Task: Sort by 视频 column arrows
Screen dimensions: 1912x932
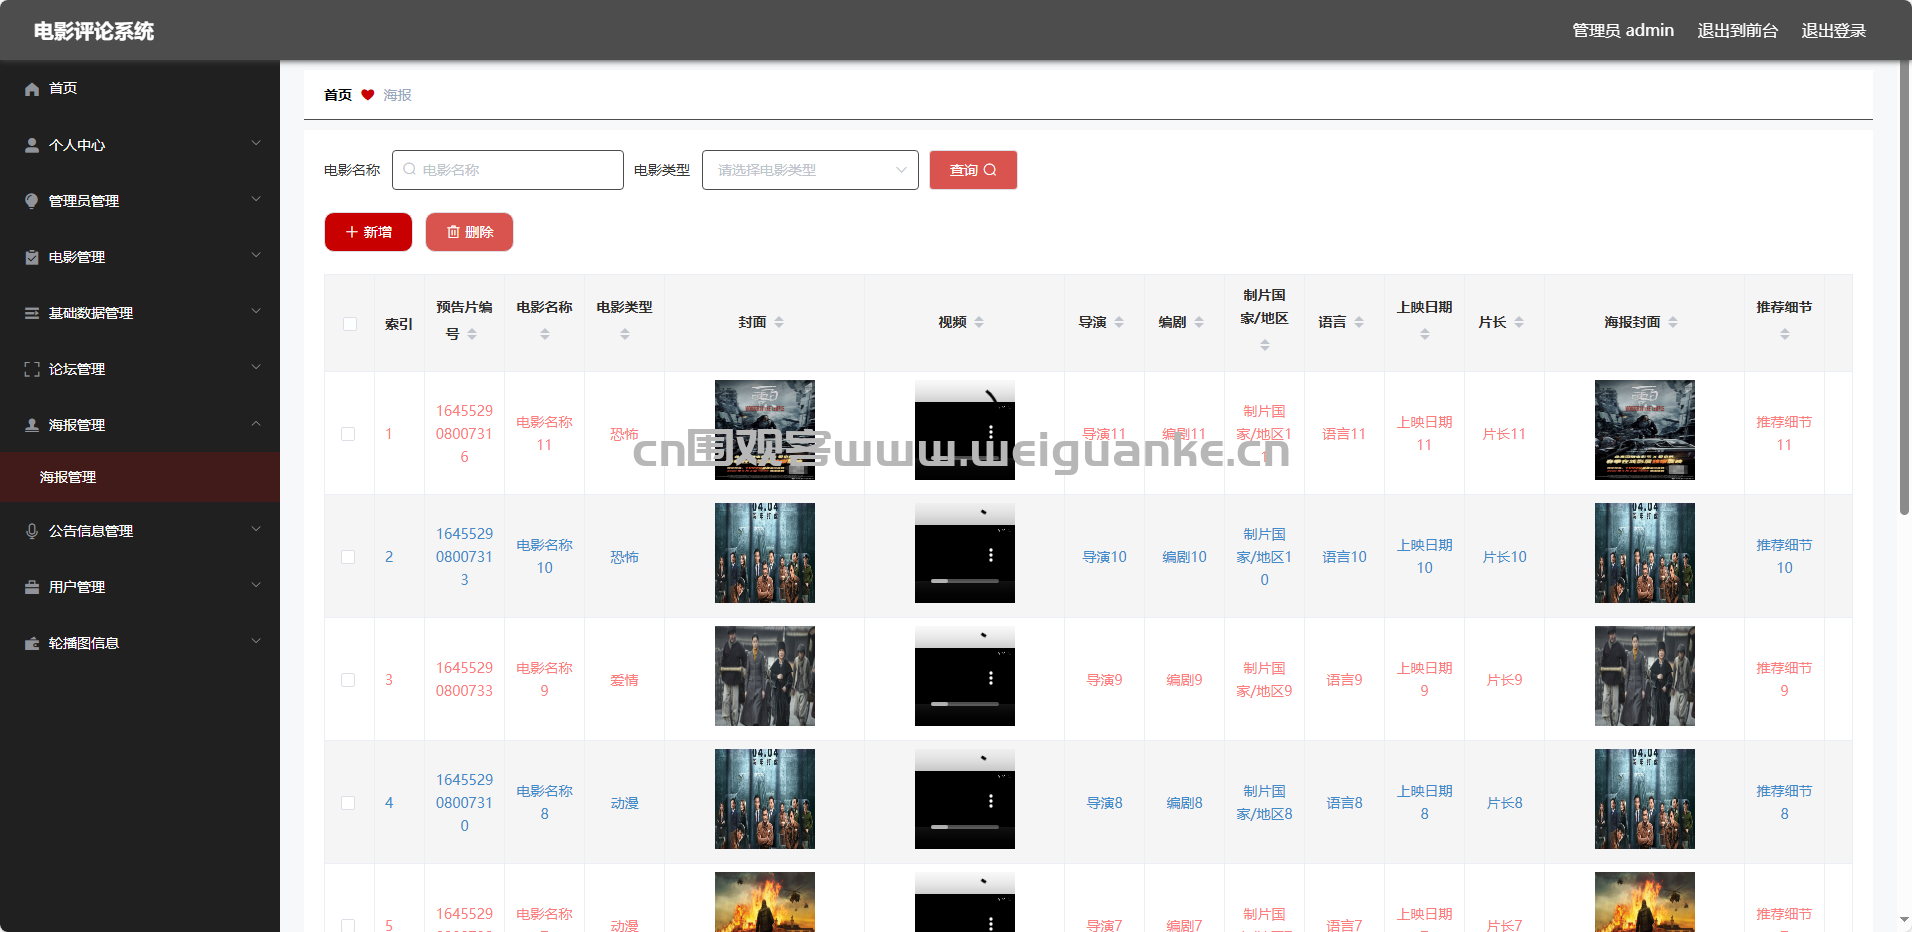Action: (x=979, y=322)
